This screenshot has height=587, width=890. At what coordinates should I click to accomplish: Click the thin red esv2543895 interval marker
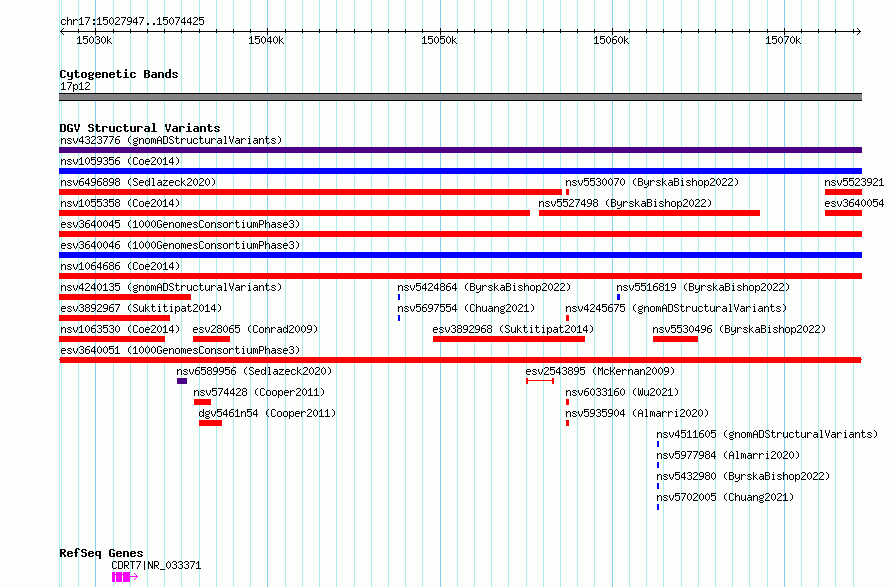(x=540, y=381)
